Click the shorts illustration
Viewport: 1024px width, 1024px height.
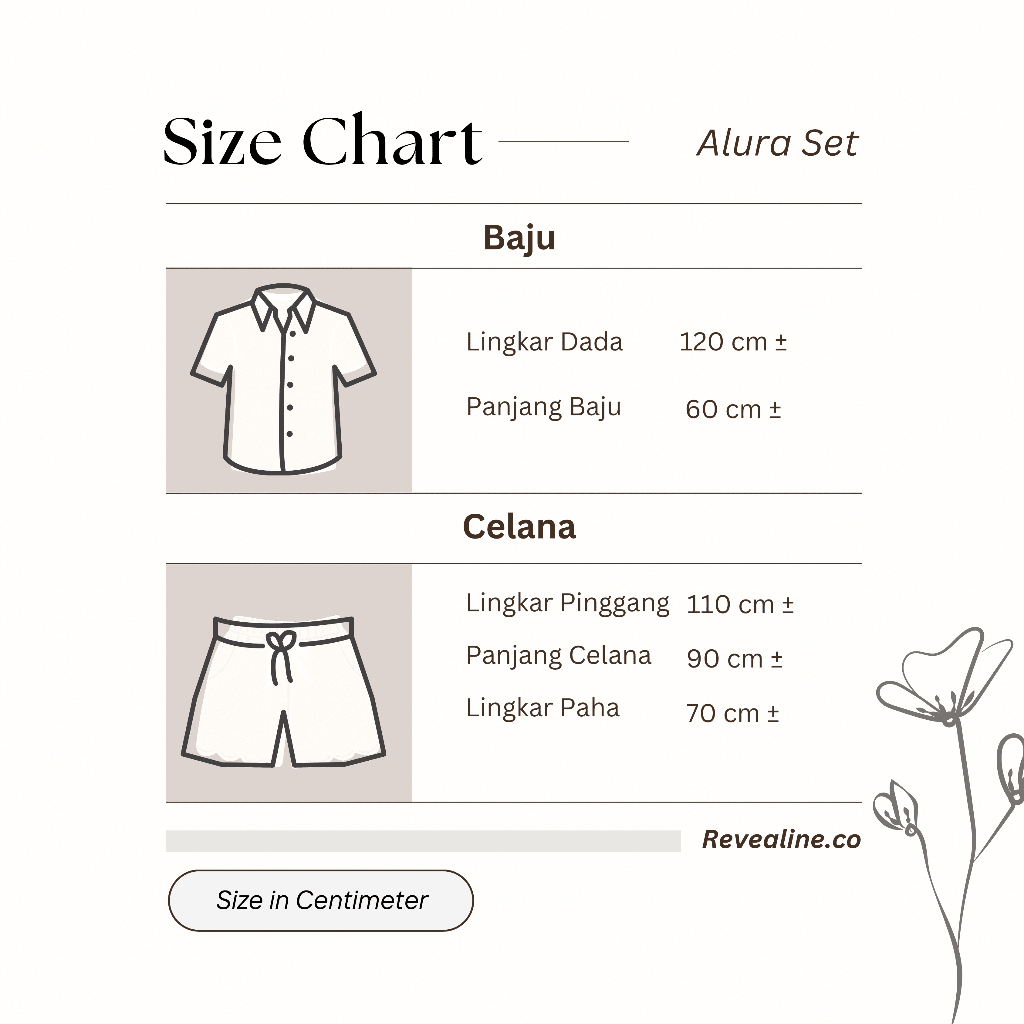283,690
